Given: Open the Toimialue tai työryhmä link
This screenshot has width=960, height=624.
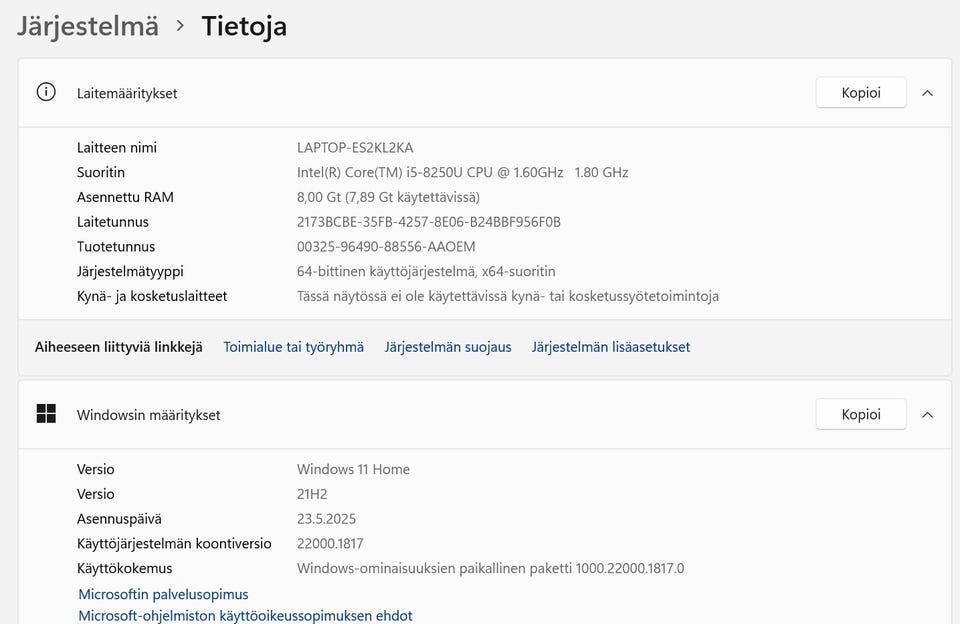Looking at the screenshot, I should (293, 347).
